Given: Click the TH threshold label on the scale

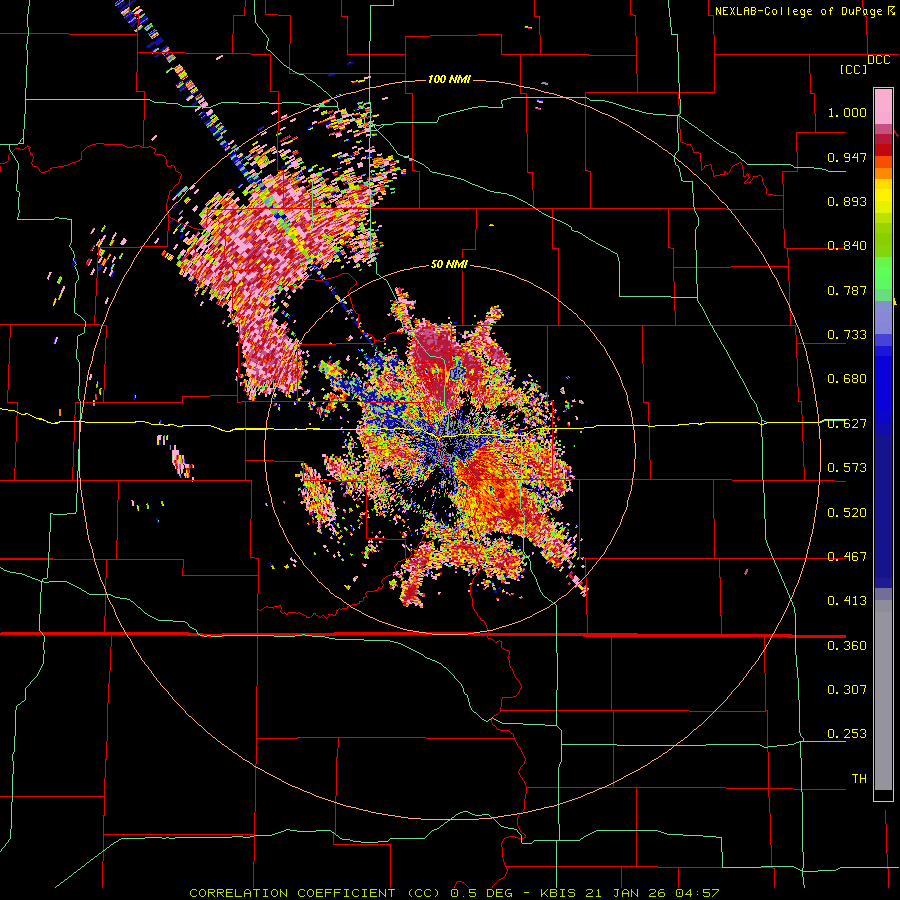Looking at the screenshot, I should (859, 779).
